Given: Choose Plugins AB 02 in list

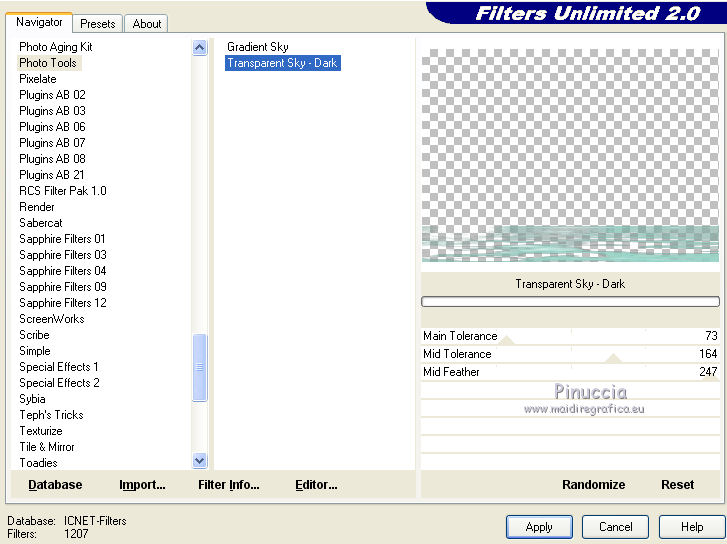Looking at the screenshot, I should point(52,95).
